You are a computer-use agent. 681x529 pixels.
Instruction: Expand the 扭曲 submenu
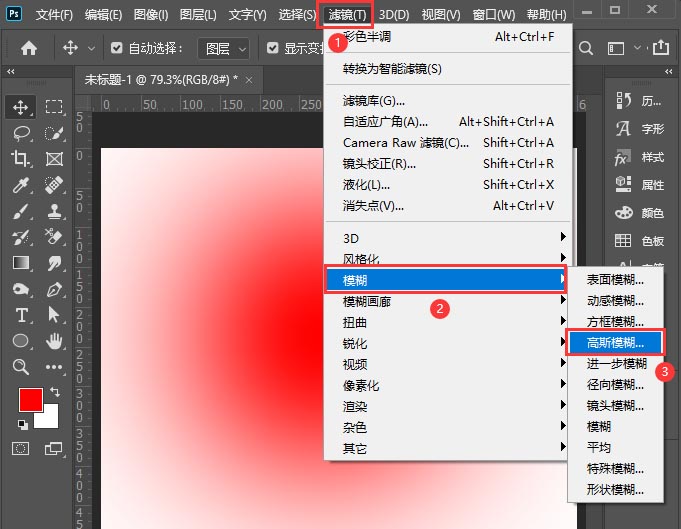click(x=446, y=322)
